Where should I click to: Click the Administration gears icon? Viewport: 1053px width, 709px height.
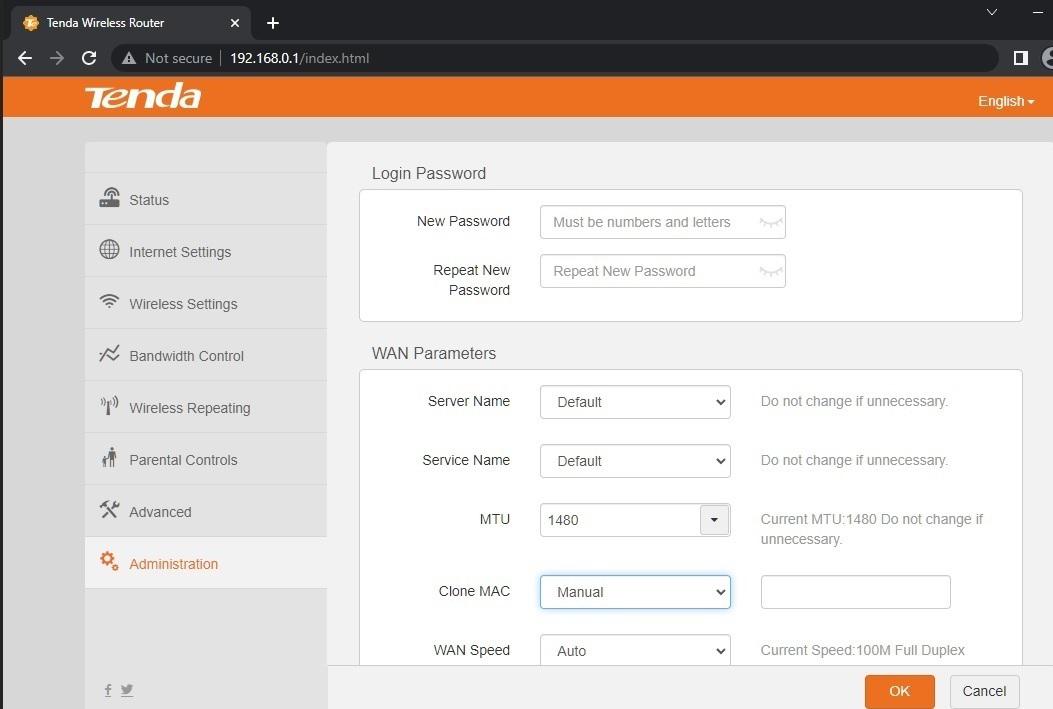pyautogui.click(x=109, y=561)
